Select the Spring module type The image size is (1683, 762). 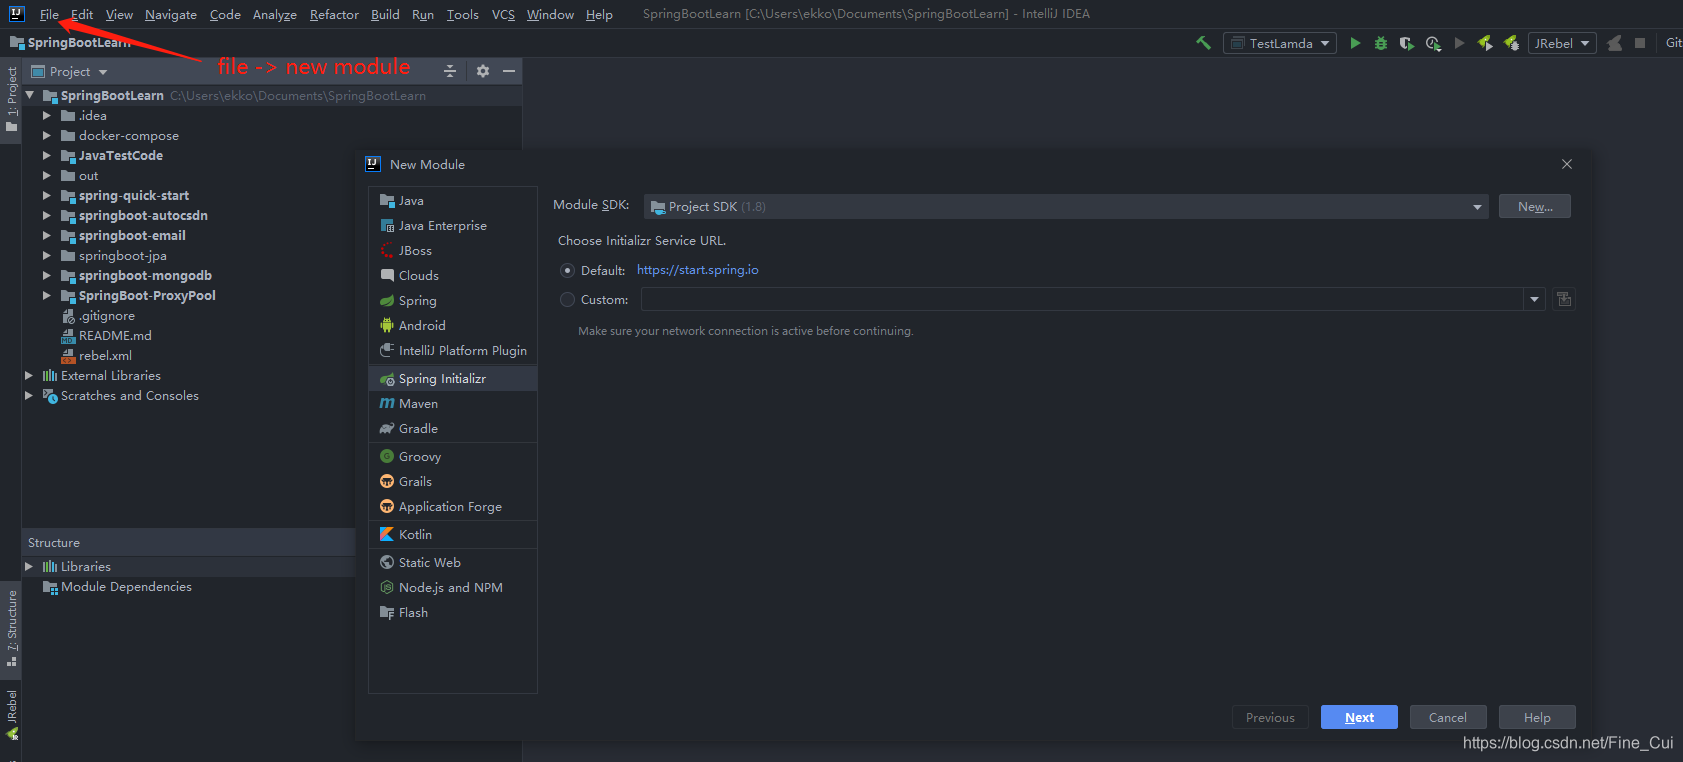tap(453, 301)
